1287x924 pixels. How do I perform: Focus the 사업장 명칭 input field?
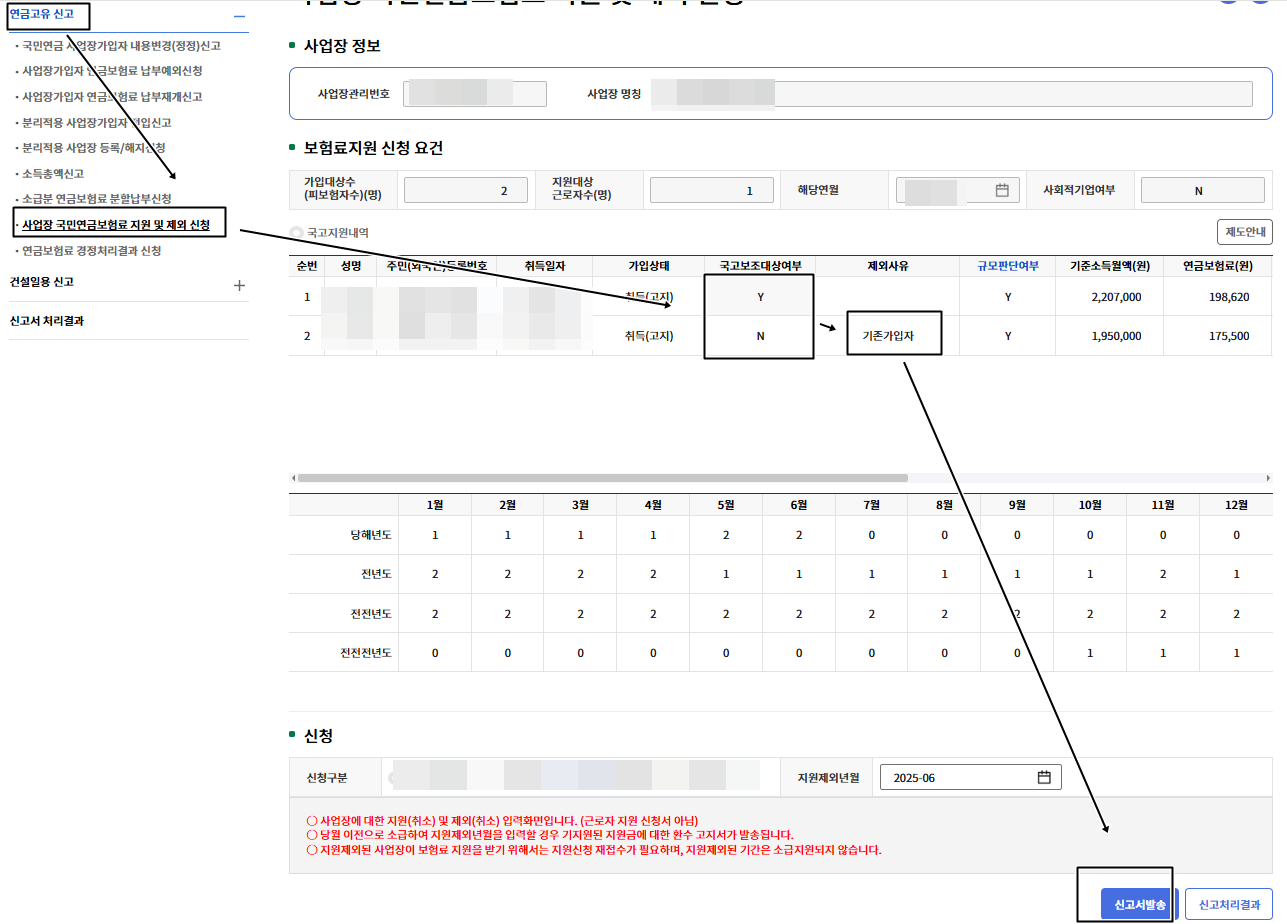(x=951, y=94)
